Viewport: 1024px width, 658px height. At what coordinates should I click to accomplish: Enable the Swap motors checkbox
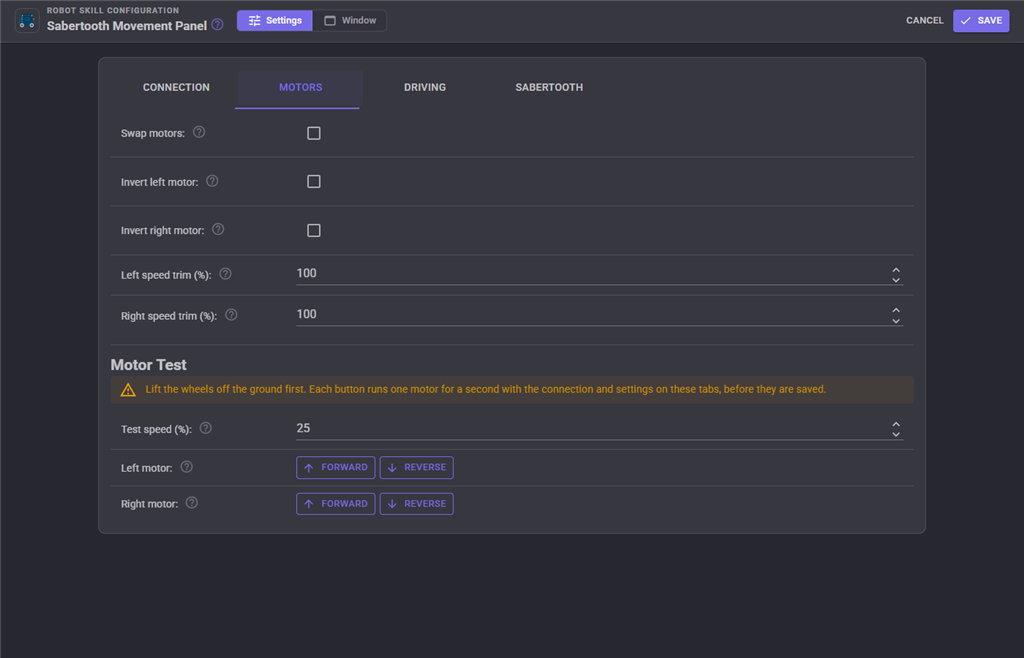[314, 133]
